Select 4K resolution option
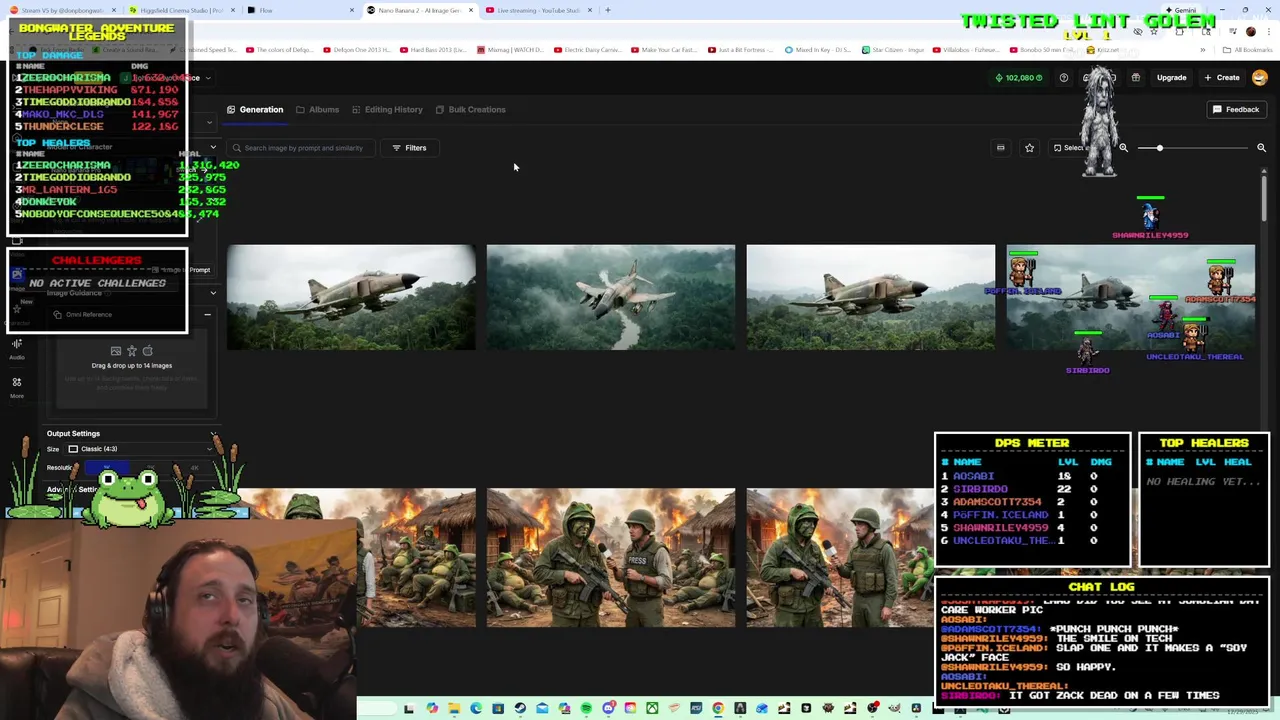The width and height of the screenshot is (1280, 720). click(194, 468)
